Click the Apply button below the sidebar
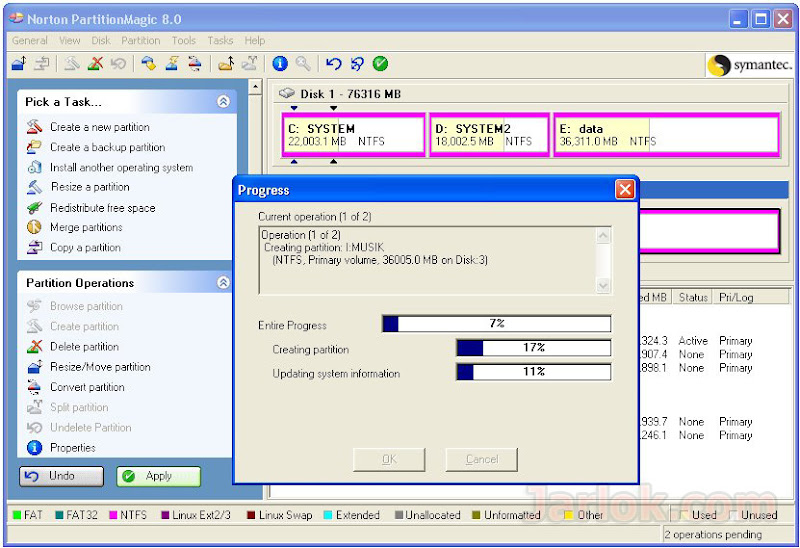Image resolution: width=800 pixels, height=548 pixels. (158, 476)
